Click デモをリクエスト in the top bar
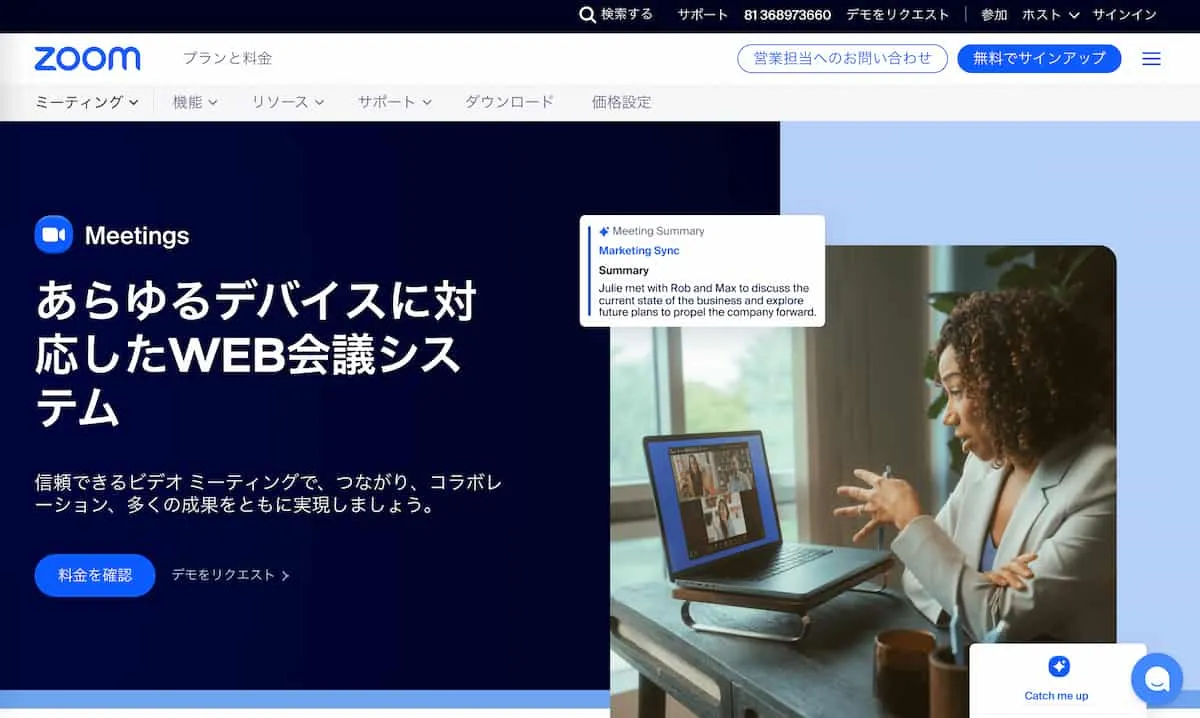This screenshot has height=718, width=1200. point(898,15)
